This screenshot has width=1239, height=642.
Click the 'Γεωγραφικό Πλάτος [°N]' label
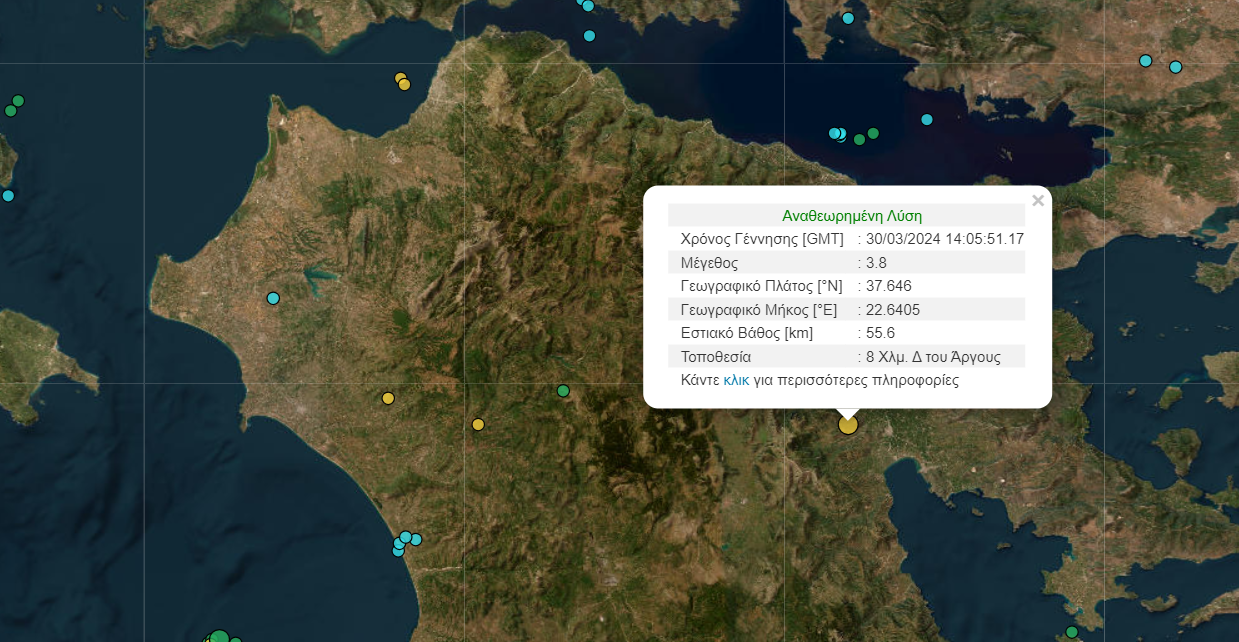[x=762, y=286]
